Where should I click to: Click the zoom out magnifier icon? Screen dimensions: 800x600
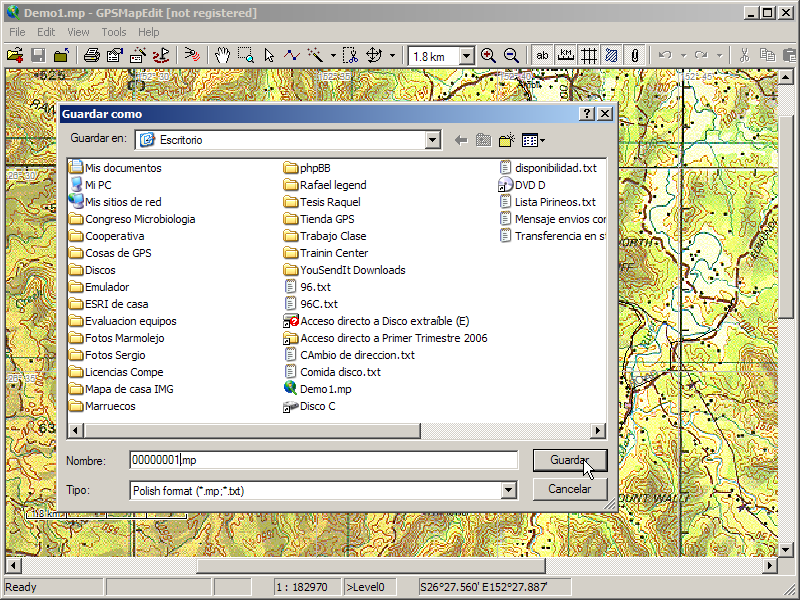point(511,56)
